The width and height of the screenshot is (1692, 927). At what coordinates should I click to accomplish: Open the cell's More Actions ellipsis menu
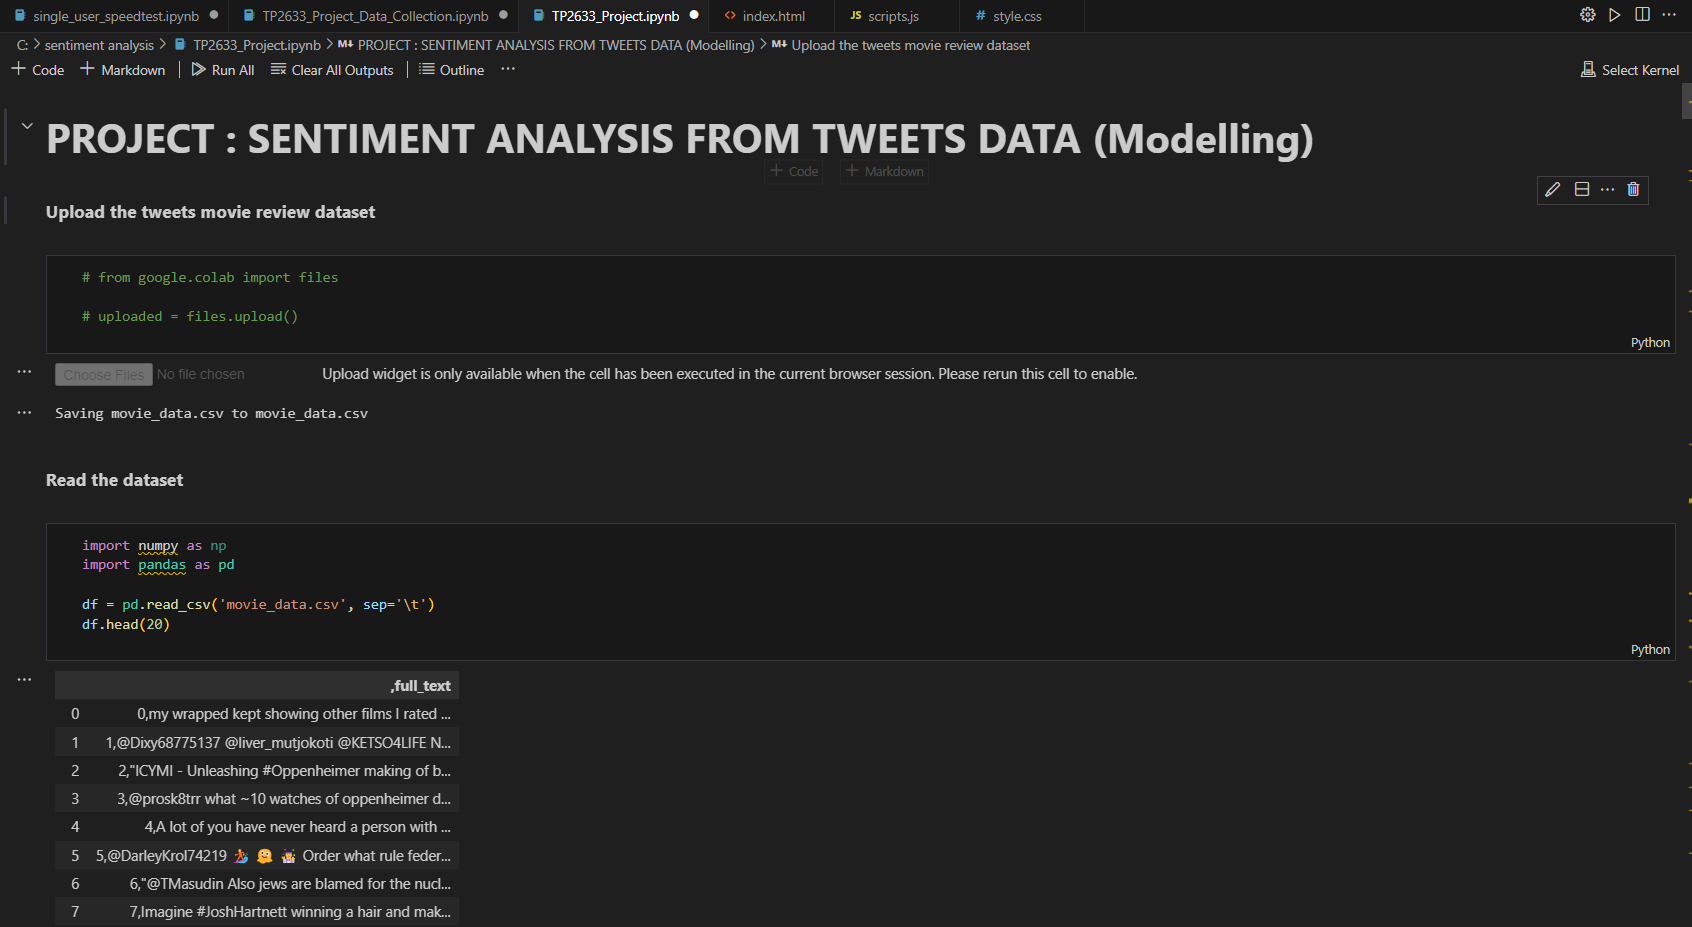1607,189
